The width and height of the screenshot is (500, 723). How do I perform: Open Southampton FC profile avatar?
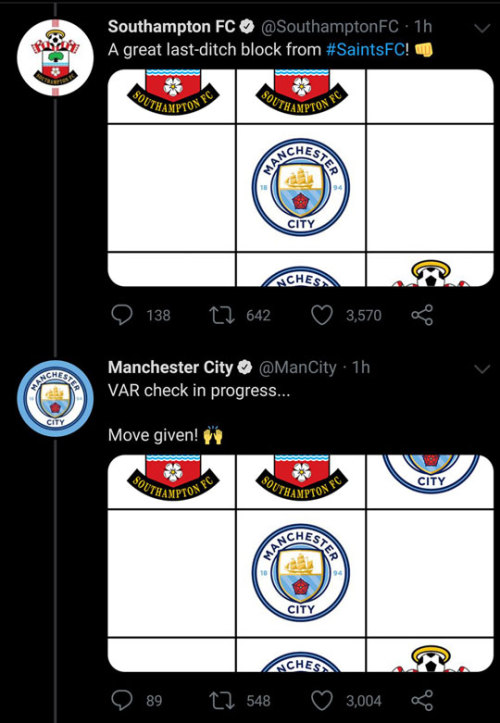tap(55, 58)
